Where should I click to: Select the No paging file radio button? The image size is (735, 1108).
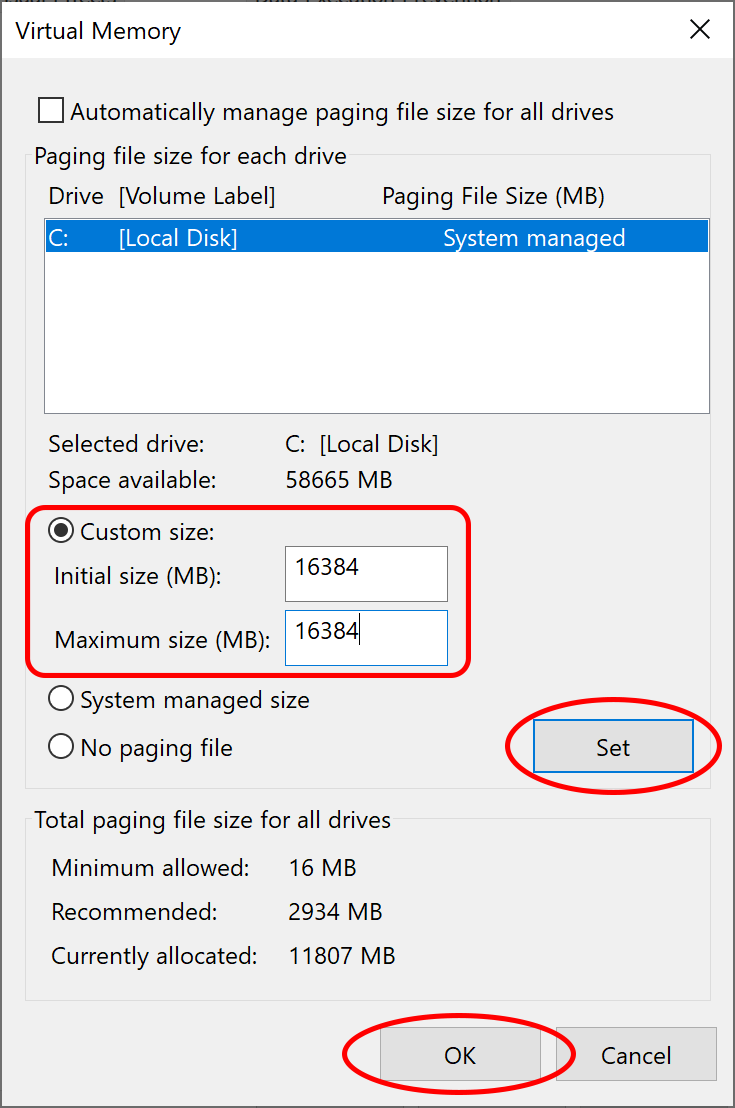62,747
